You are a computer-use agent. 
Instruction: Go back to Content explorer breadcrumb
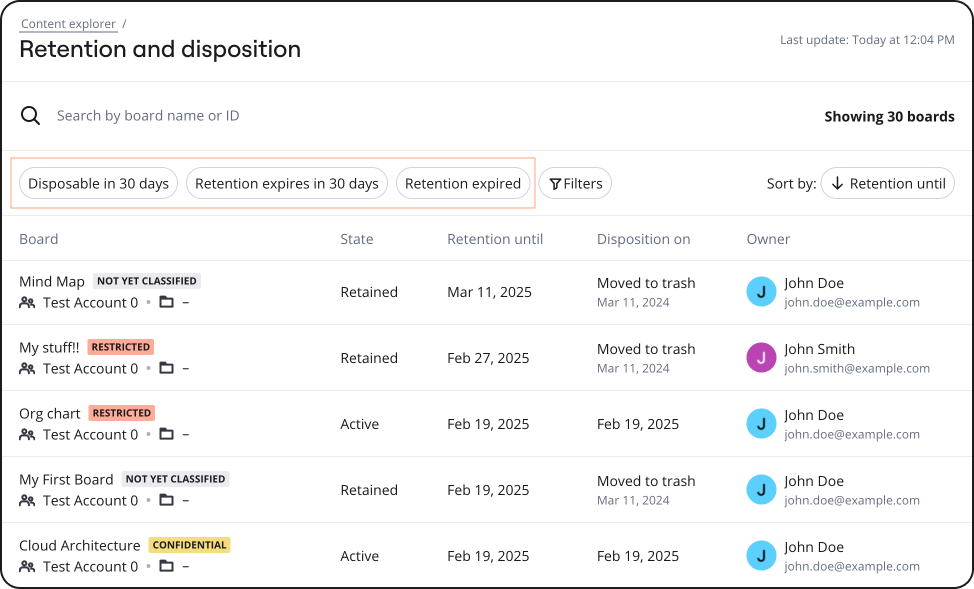point(68,23)
